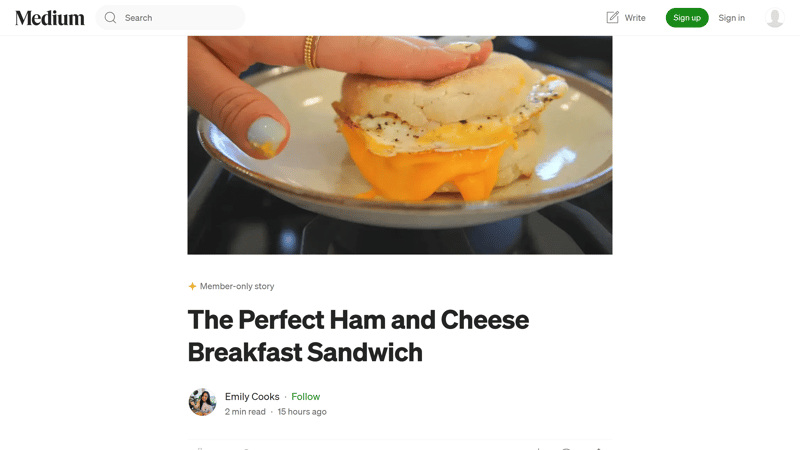Screen dimensions: 800x450
Task: Open the Medium logo home link
Action: pyautogui.click(x=50, y=18)
